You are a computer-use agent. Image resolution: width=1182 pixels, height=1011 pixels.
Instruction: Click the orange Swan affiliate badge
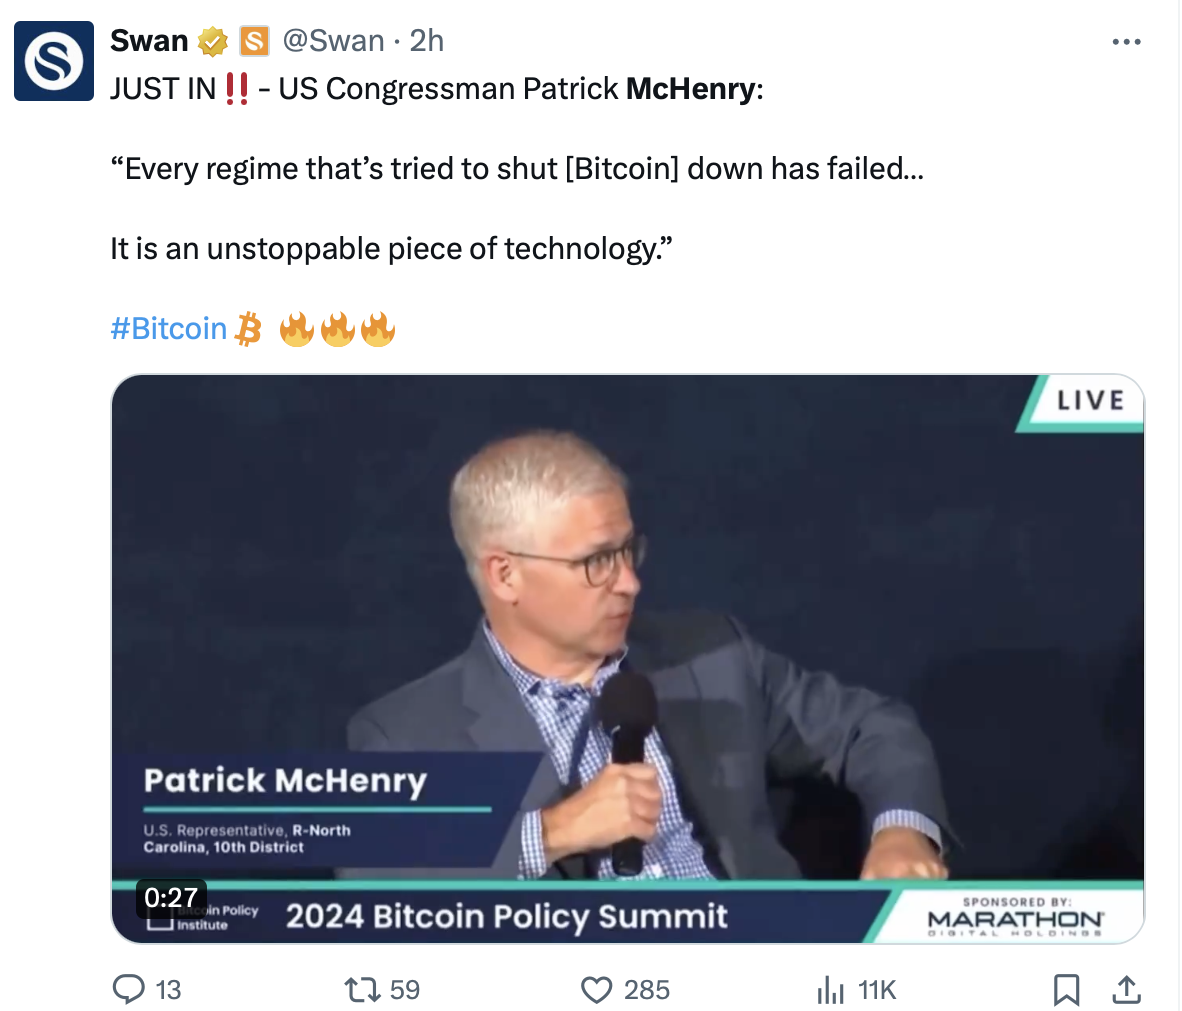(x=254, y=41)
